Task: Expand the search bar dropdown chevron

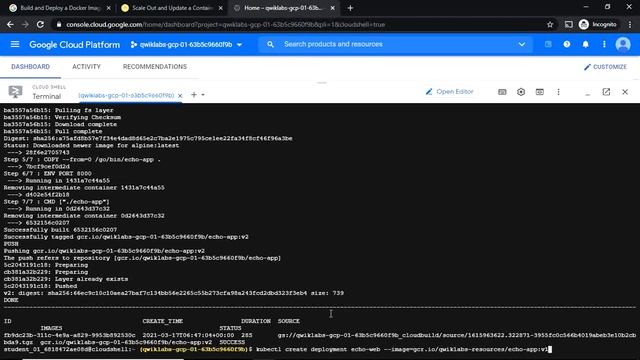Action: pos(522,44)
